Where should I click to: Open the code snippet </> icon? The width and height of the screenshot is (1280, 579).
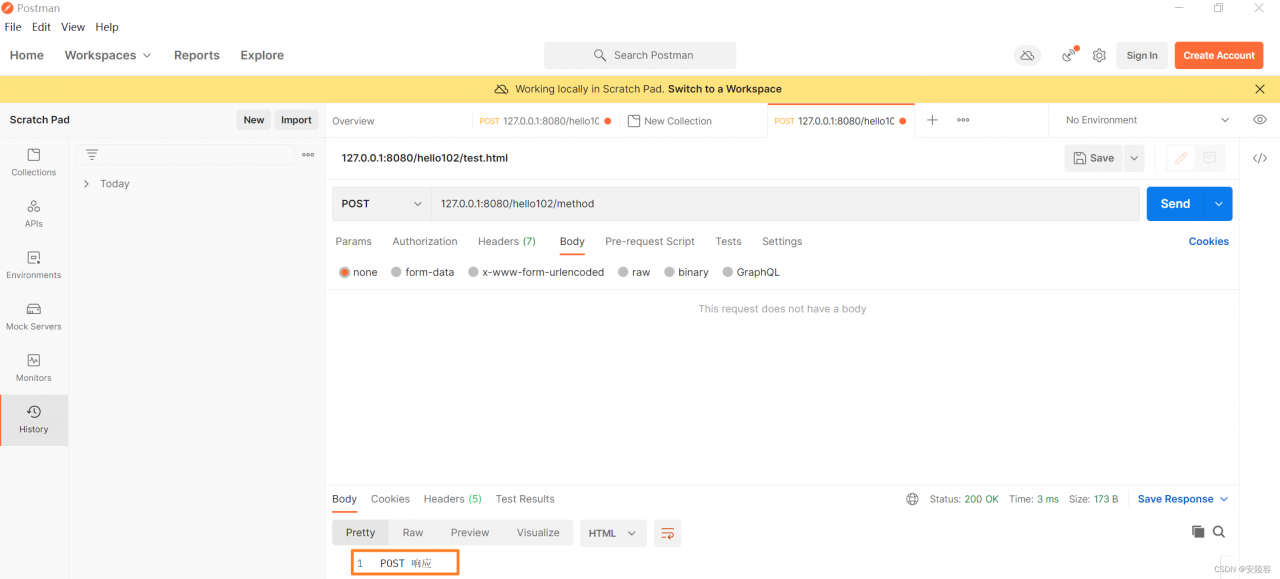(1260, 158)
